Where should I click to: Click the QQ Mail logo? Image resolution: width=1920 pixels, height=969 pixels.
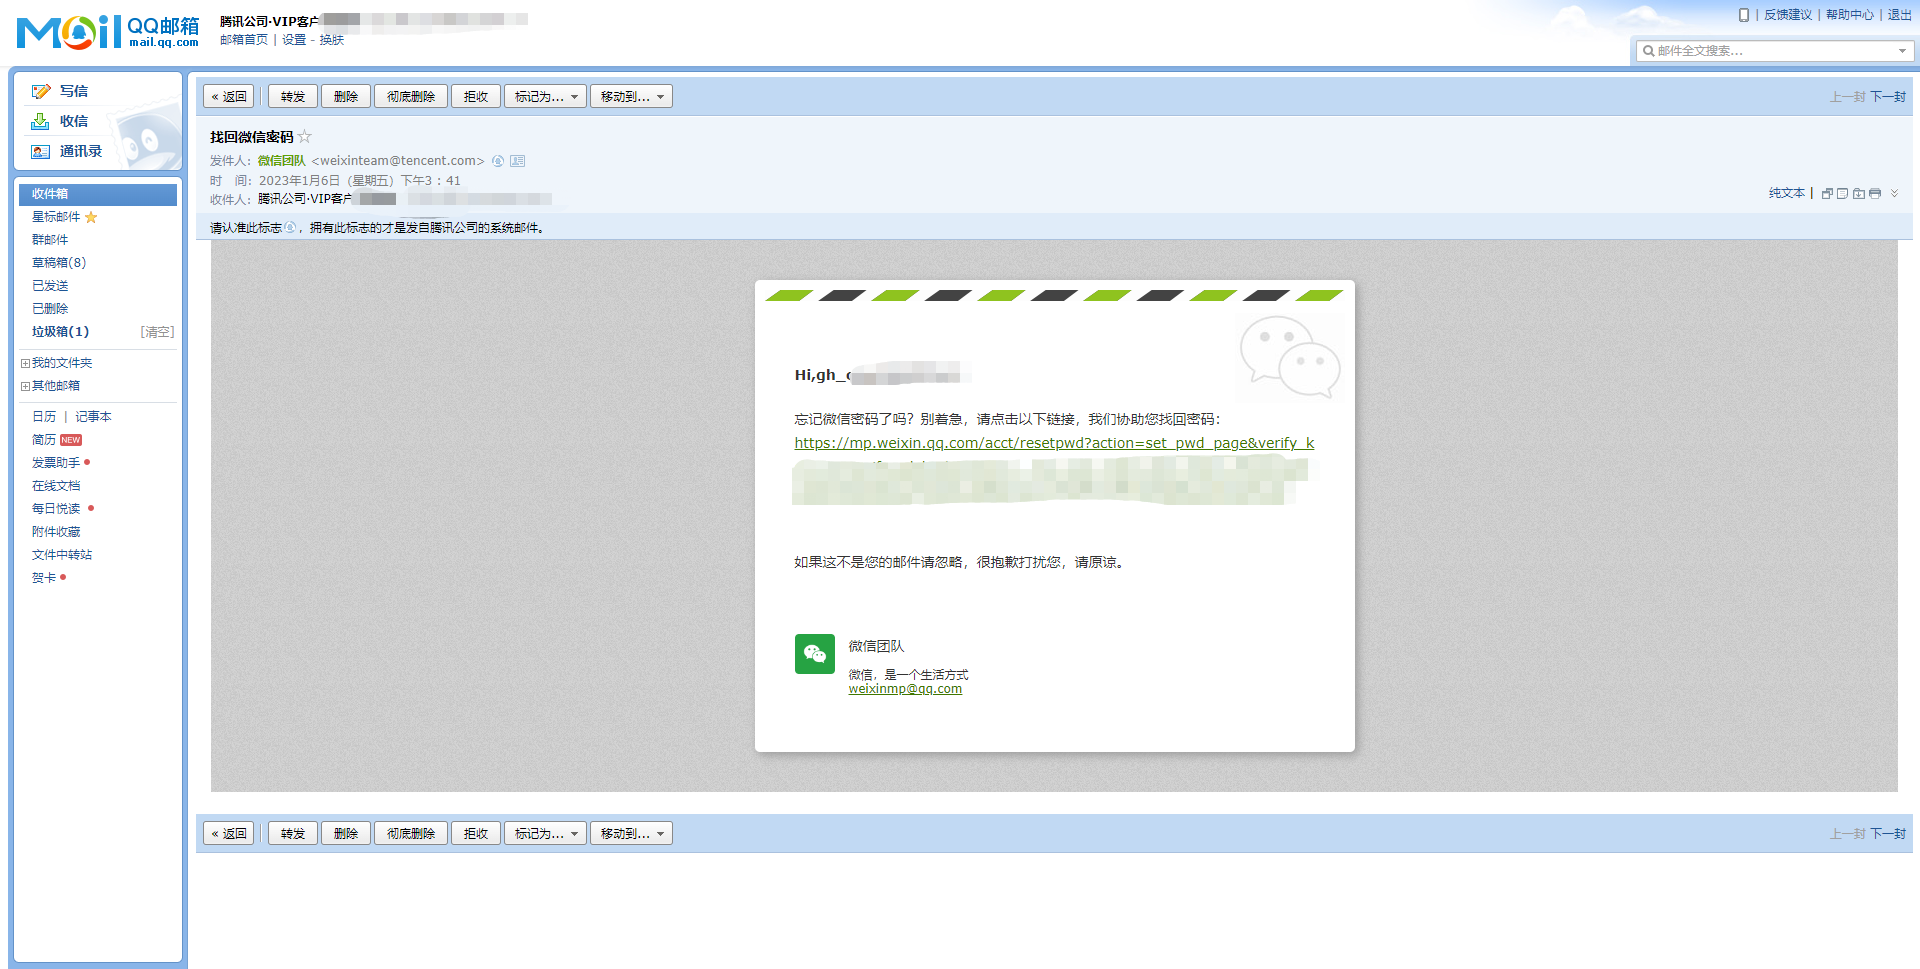pos(108,32)
